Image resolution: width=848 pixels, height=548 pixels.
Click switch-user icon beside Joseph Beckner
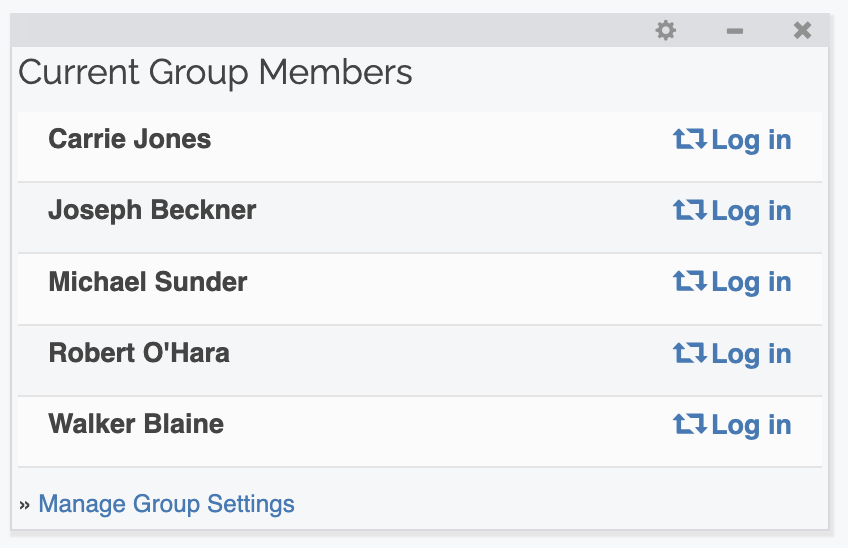tap(690, 210)
